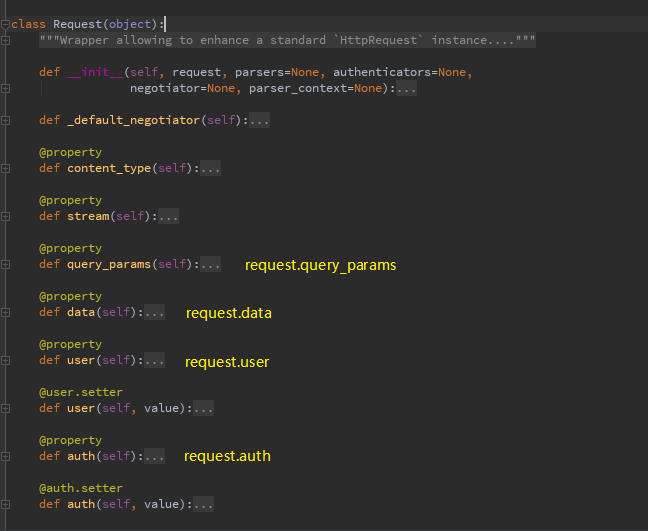
Task: Expand the __init__ method fold marker
Action: (x=5, y=88)
